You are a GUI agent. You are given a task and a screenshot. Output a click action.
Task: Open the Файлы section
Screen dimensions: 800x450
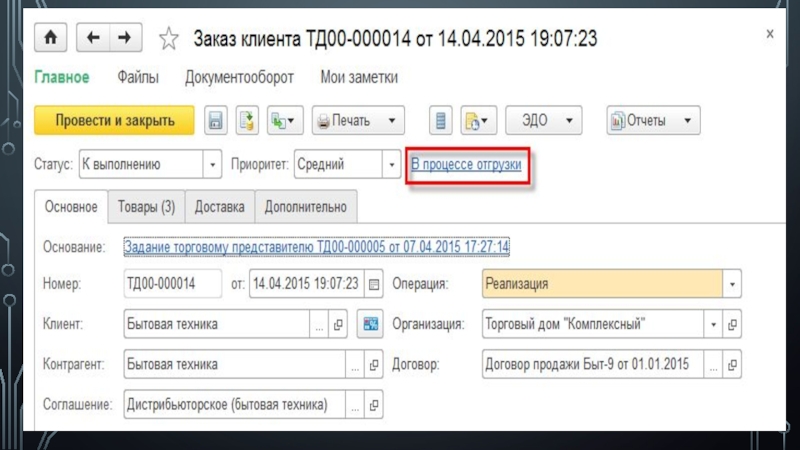tap(138, 78)
